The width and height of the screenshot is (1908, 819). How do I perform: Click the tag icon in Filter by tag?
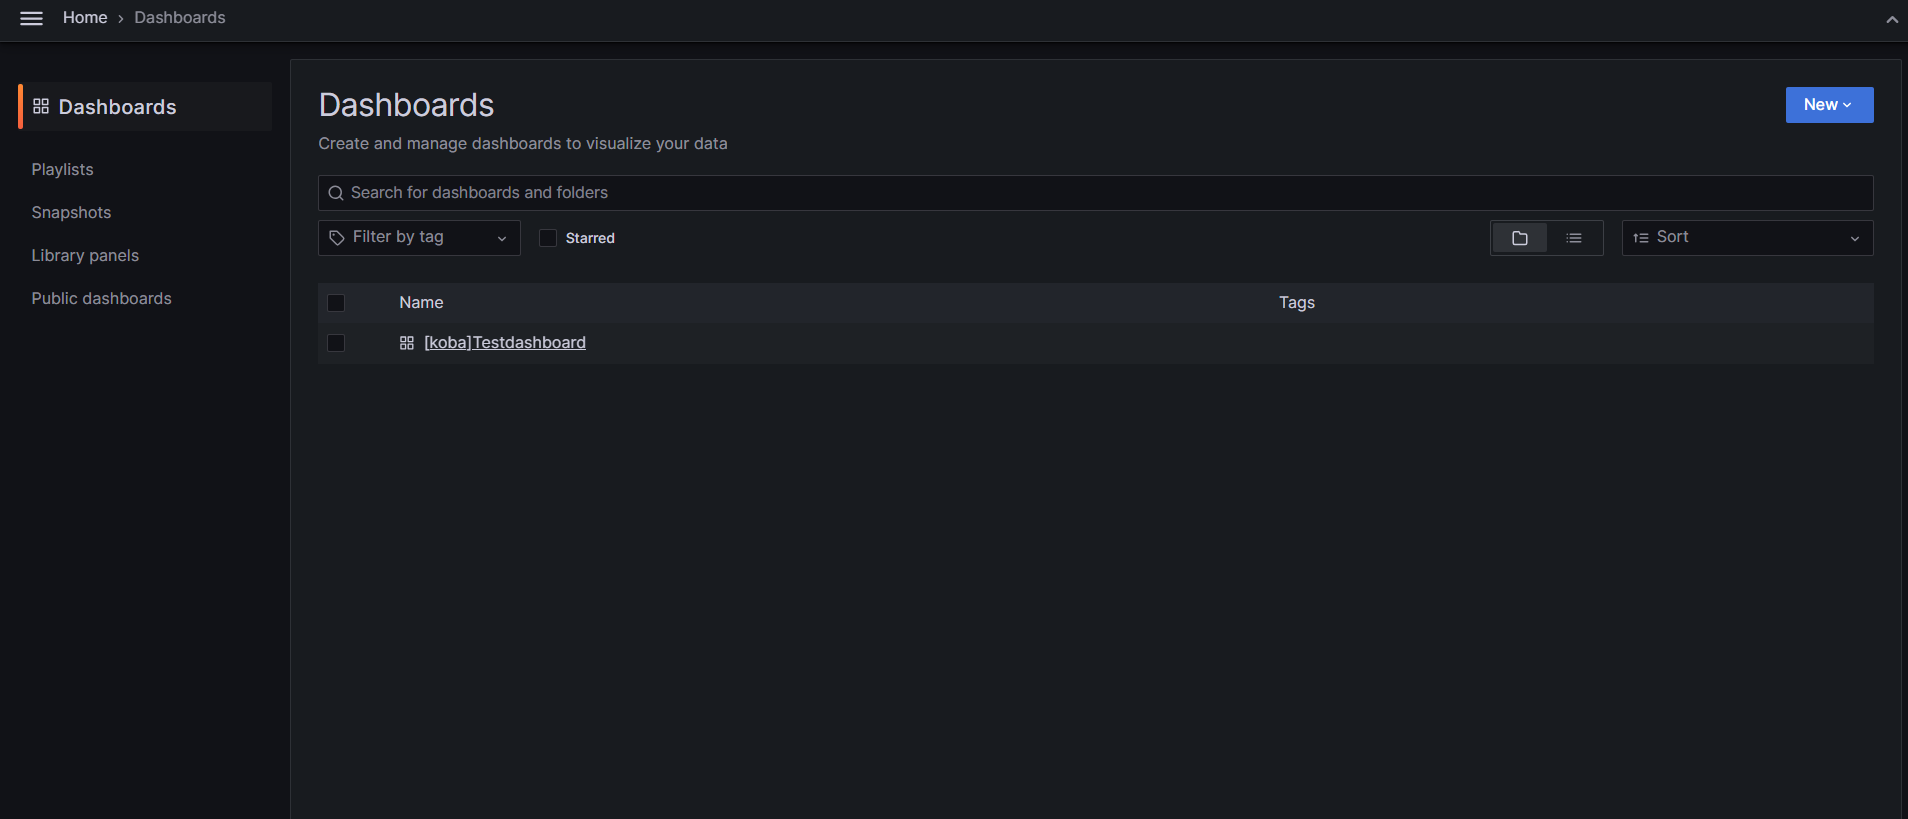[x=338, y=237]
